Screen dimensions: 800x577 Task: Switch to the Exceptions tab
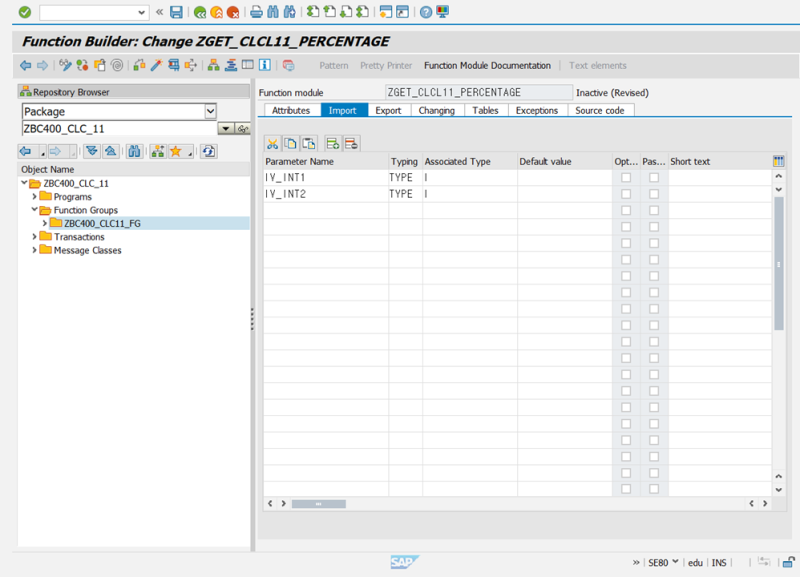pos(537,110)
